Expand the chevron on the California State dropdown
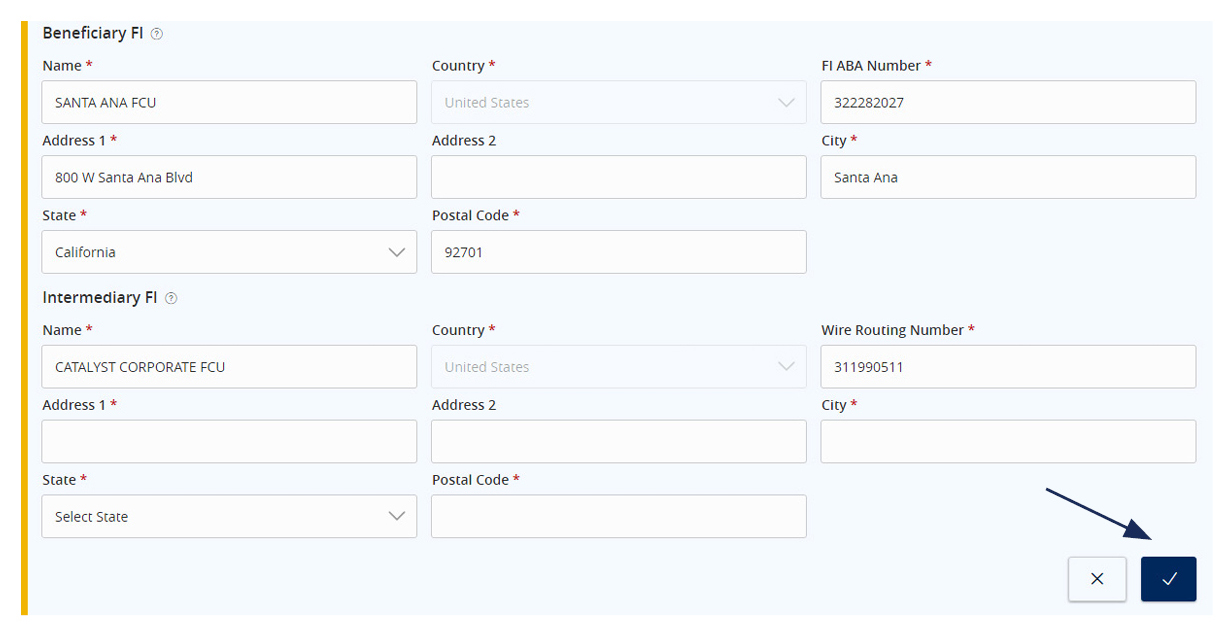This screenshot has height=636, width=1230. tap(398, 252)
